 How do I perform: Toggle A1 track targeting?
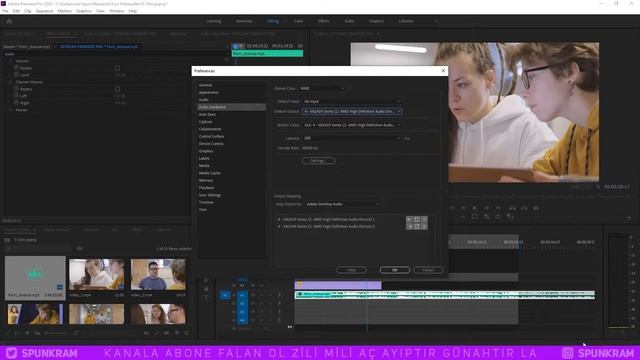click(x=242, y=295)
